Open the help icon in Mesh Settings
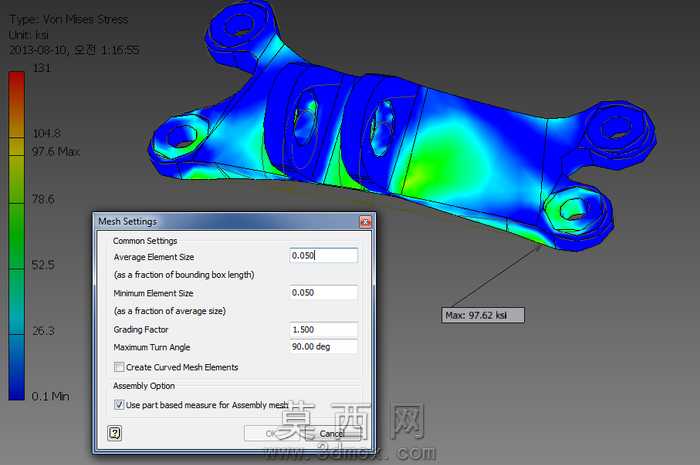 115,433
